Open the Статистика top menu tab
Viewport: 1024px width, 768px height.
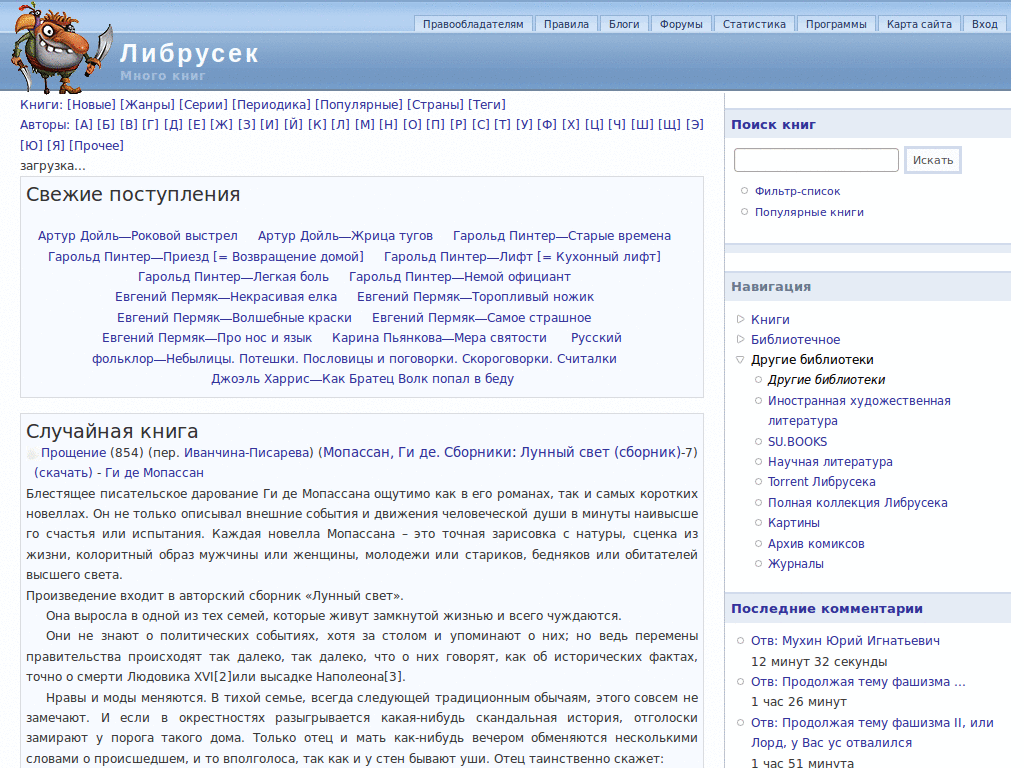tap(755, 24)
